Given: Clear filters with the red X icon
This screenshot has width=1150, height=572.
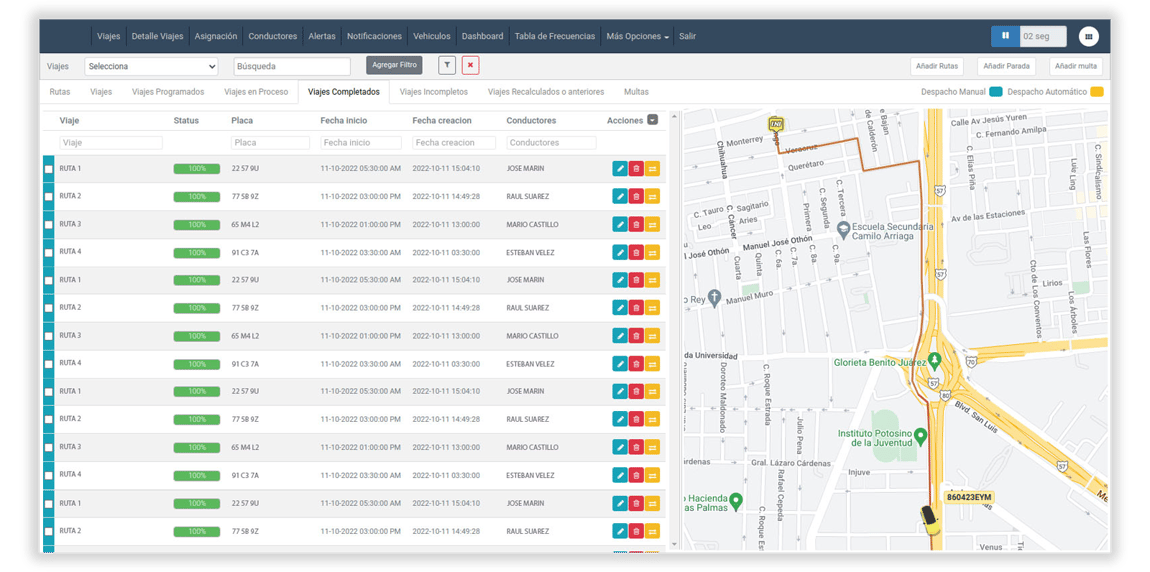Looking at the screenshot, I should click(x=470, y=65).
